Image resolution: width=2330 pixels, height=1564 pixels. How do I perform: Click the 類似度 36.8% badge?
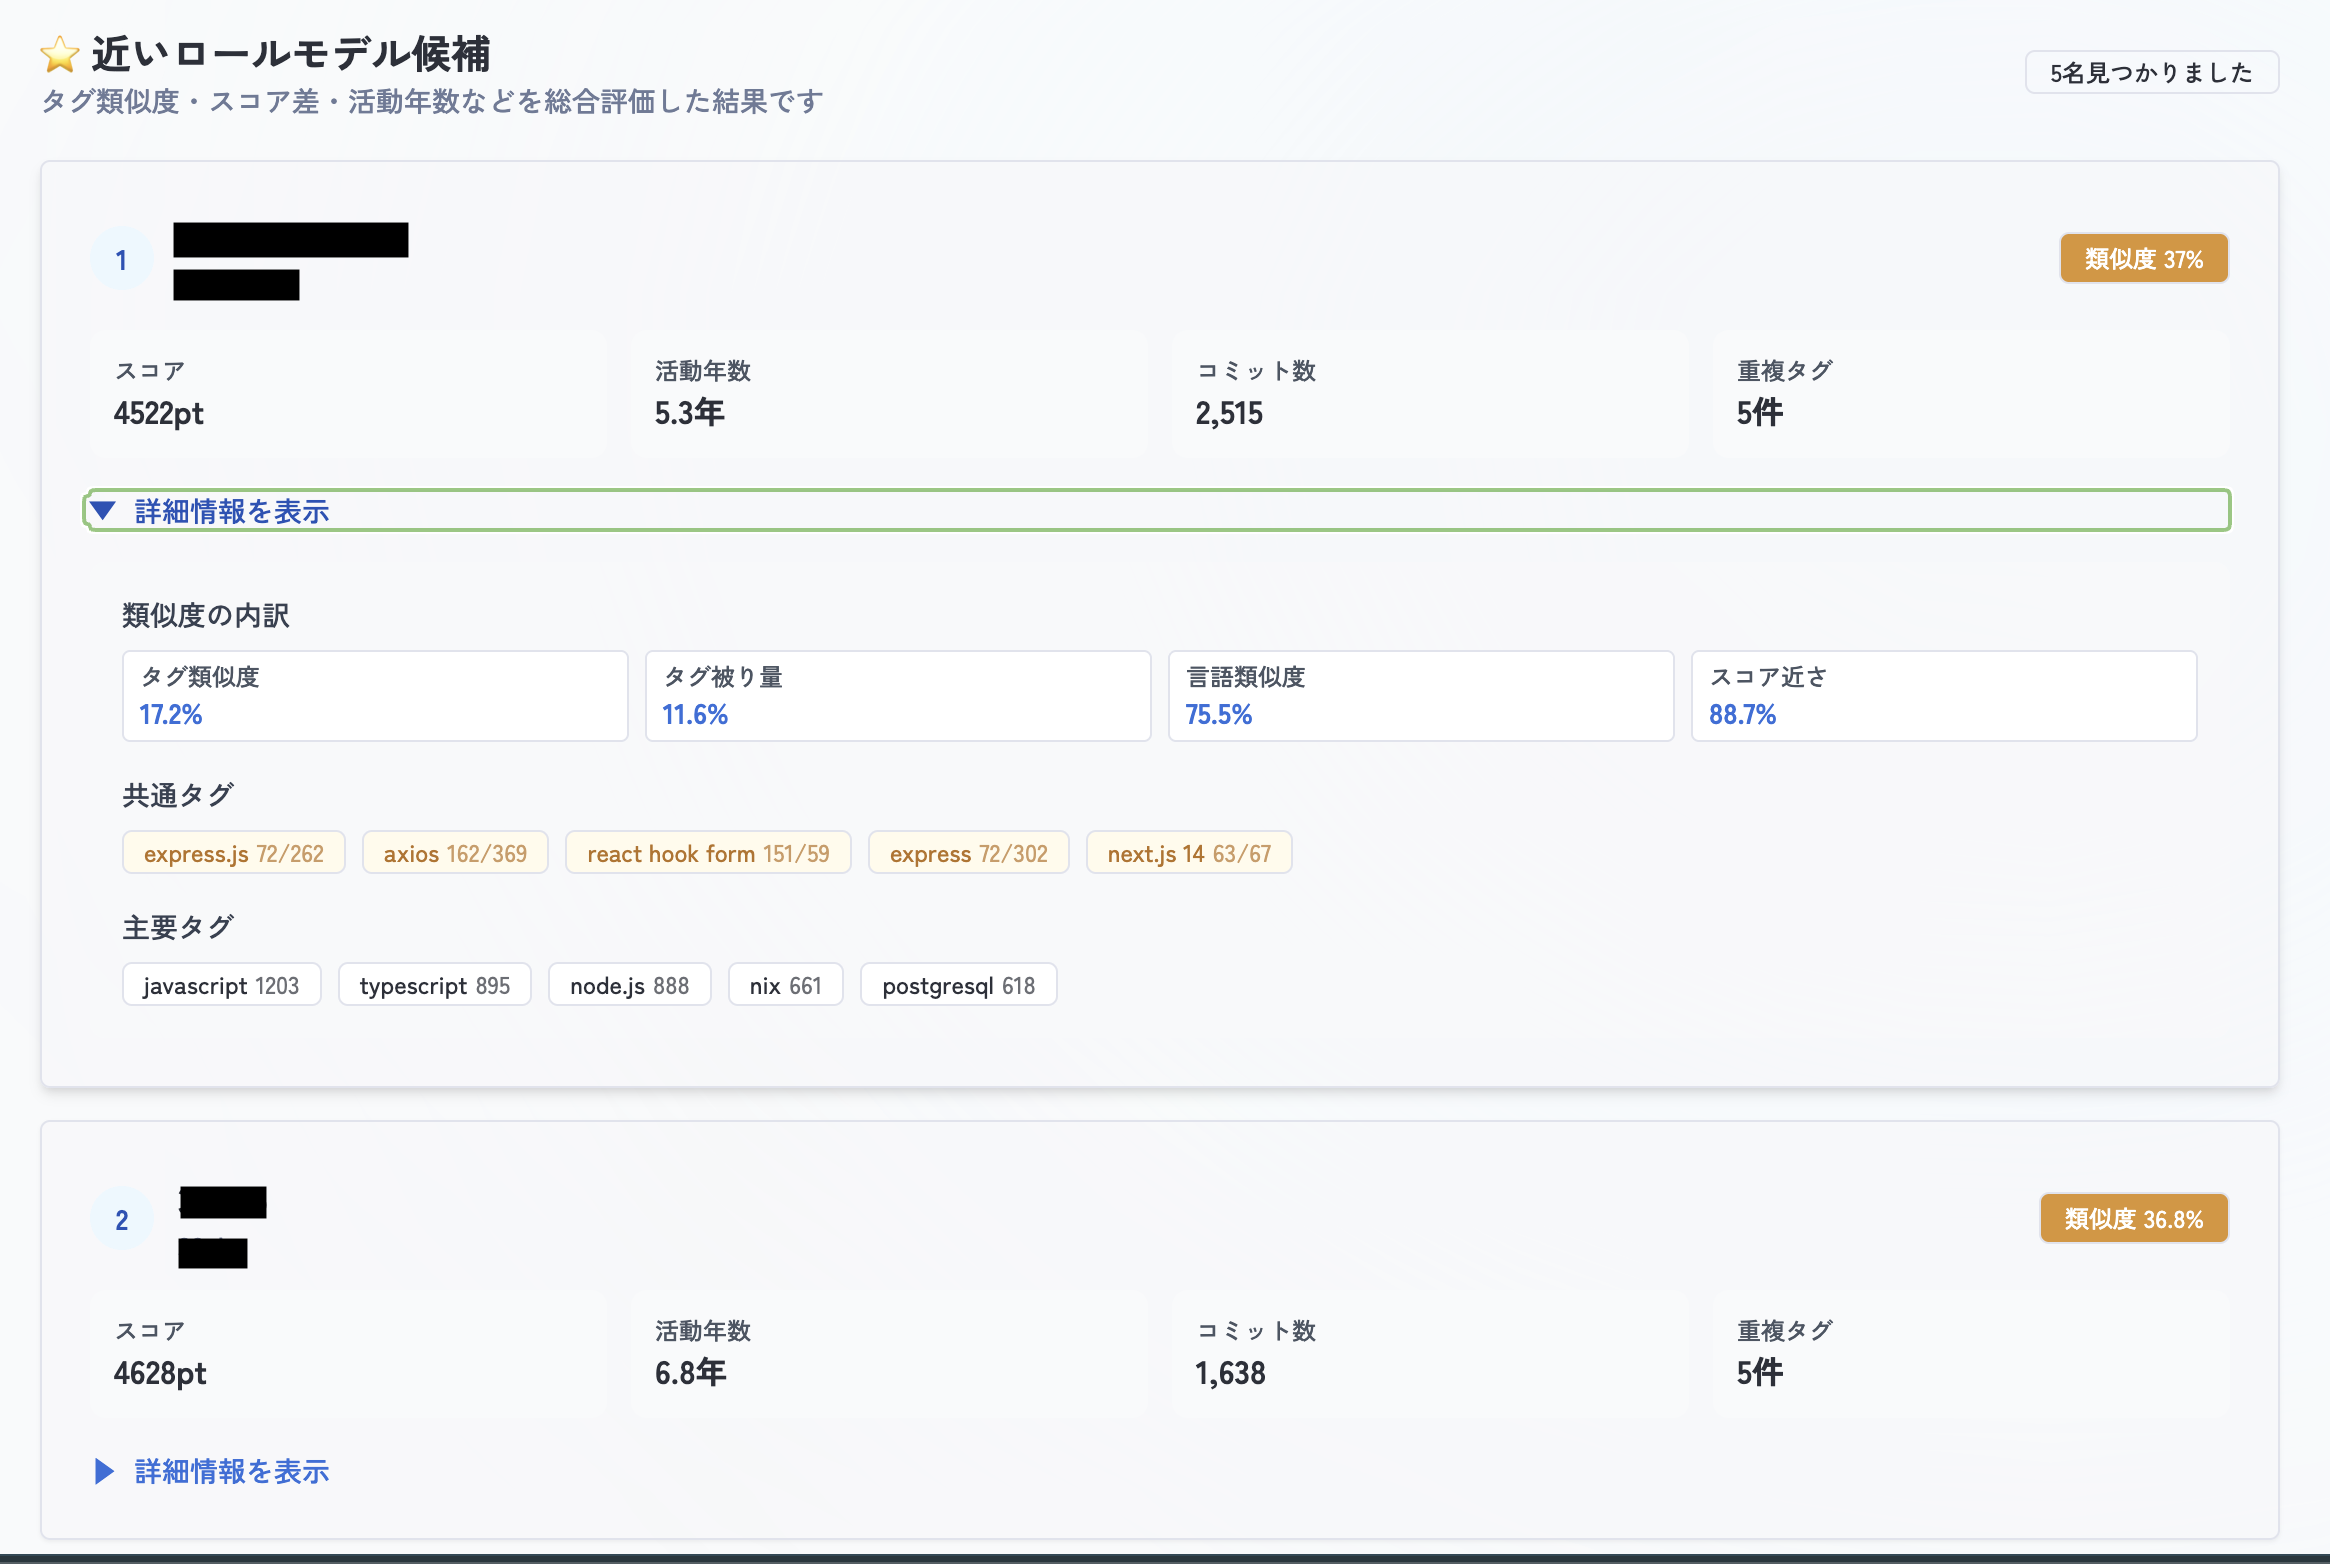point(2133,1219)
